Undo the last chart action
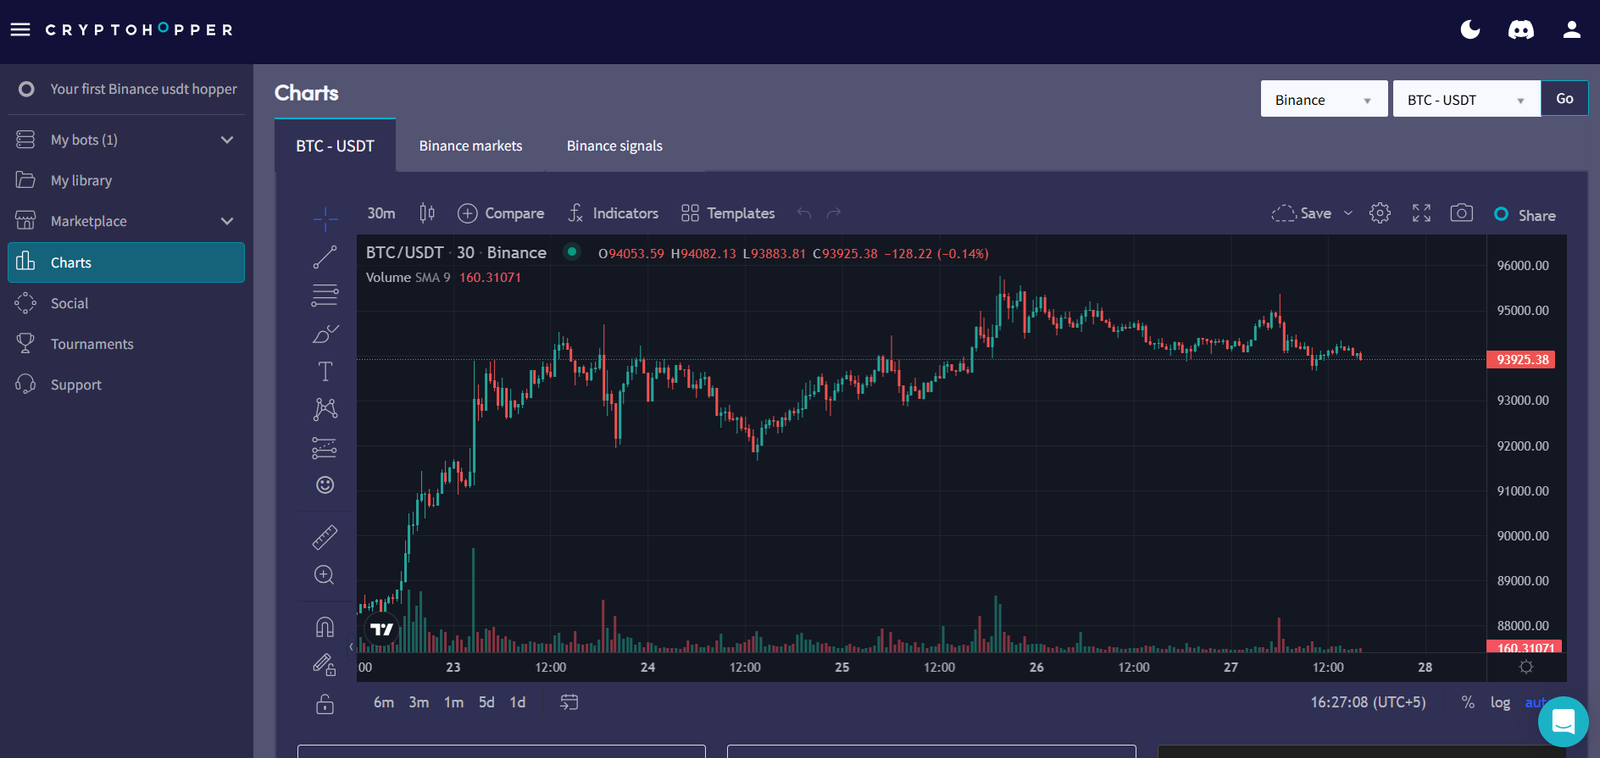Screen dimensions: 1600x758 pos(804,213)
